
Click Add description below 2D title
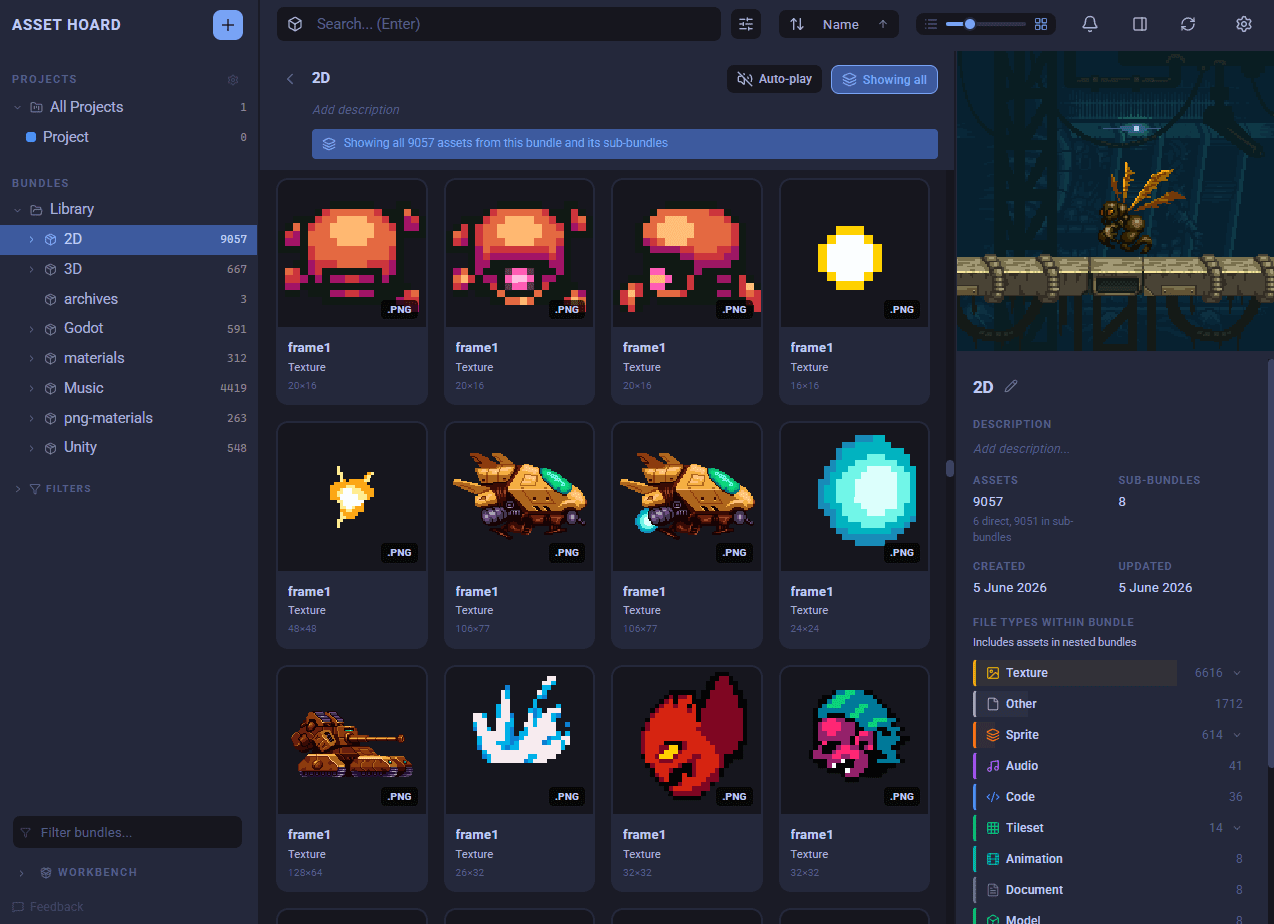pyautogui.click(x=355, y=110)
